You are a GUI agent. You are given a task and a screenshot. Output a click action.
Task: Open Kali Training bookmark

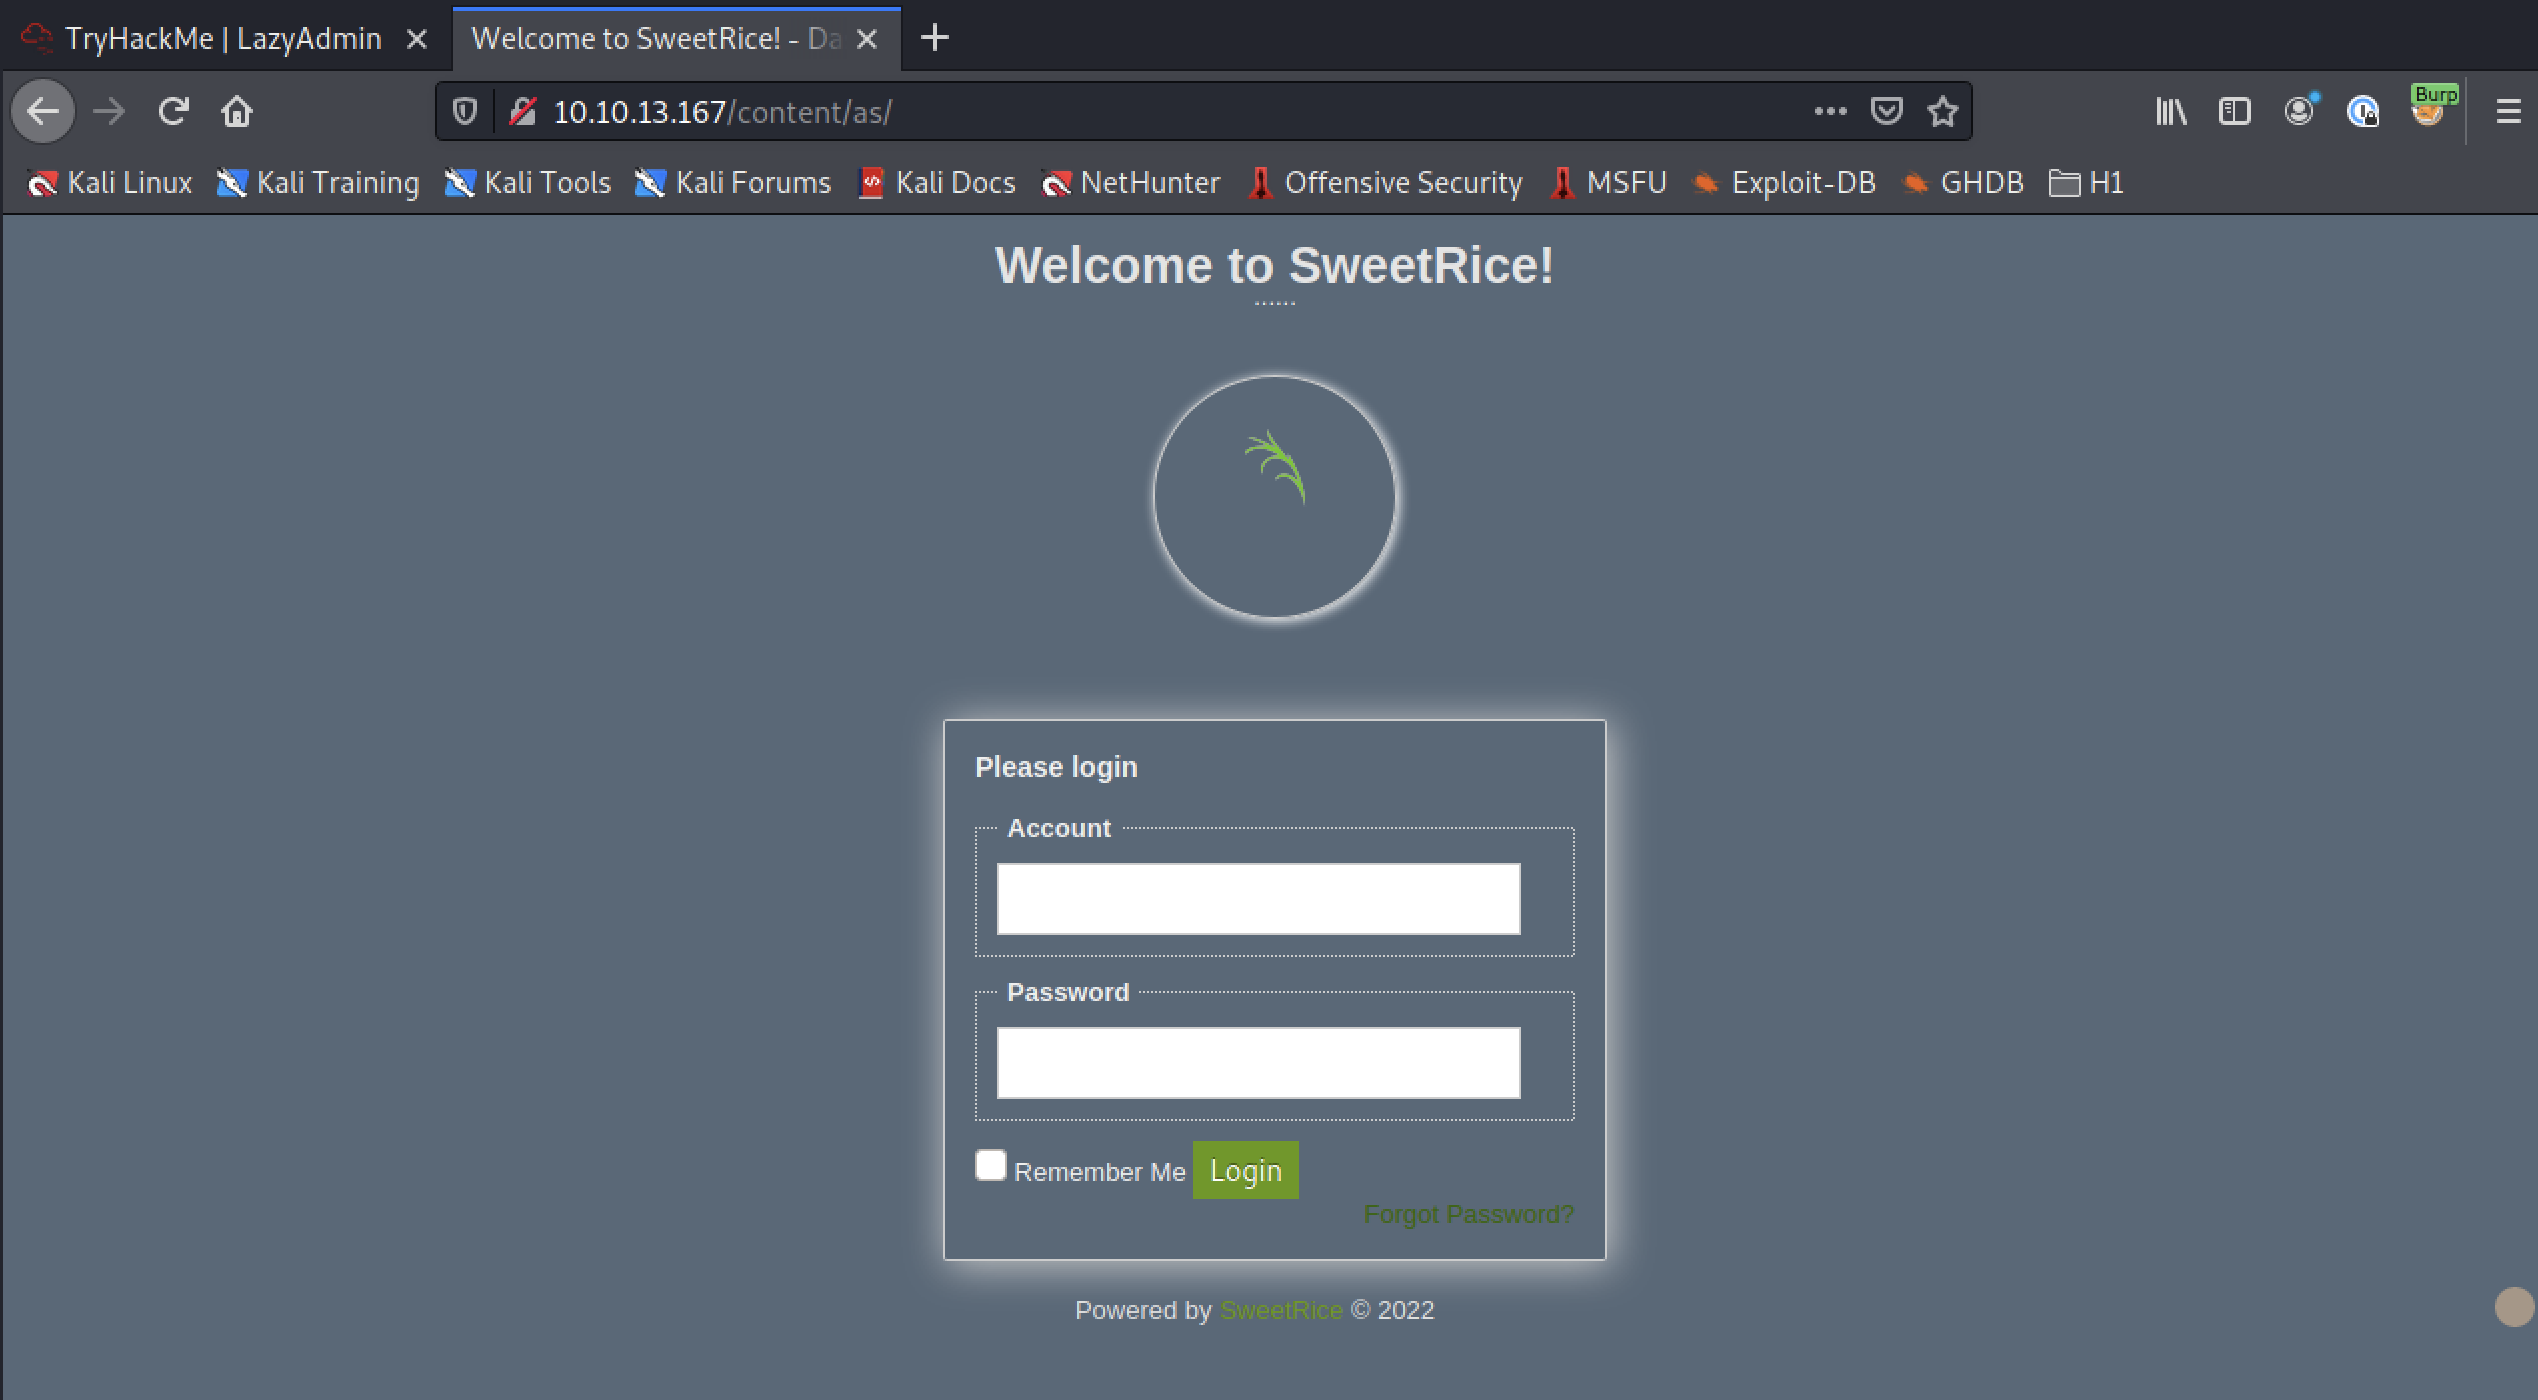[x=317, y=183]
